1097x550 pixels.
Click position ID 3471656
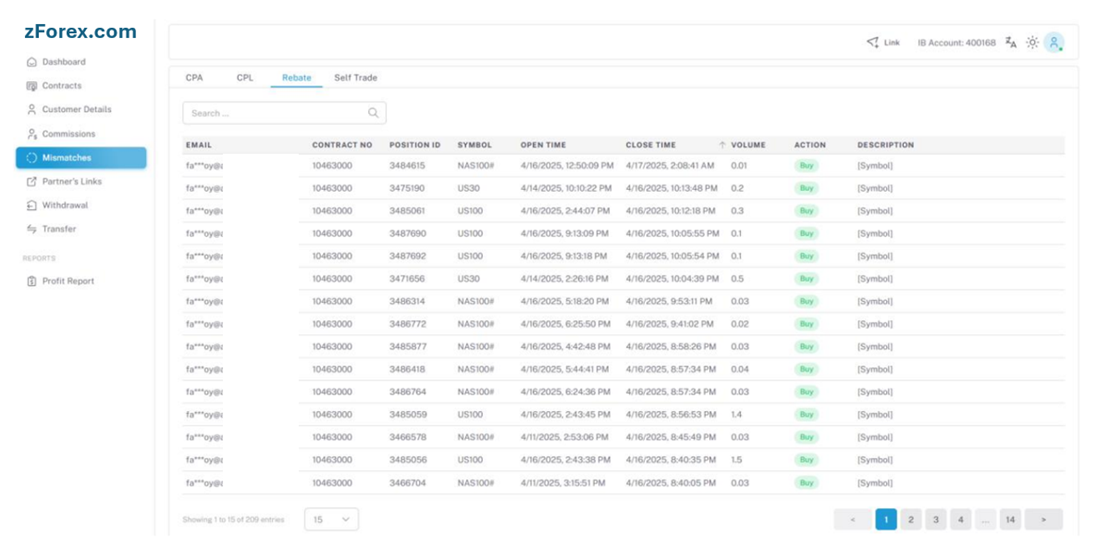(x=407, y=278)
